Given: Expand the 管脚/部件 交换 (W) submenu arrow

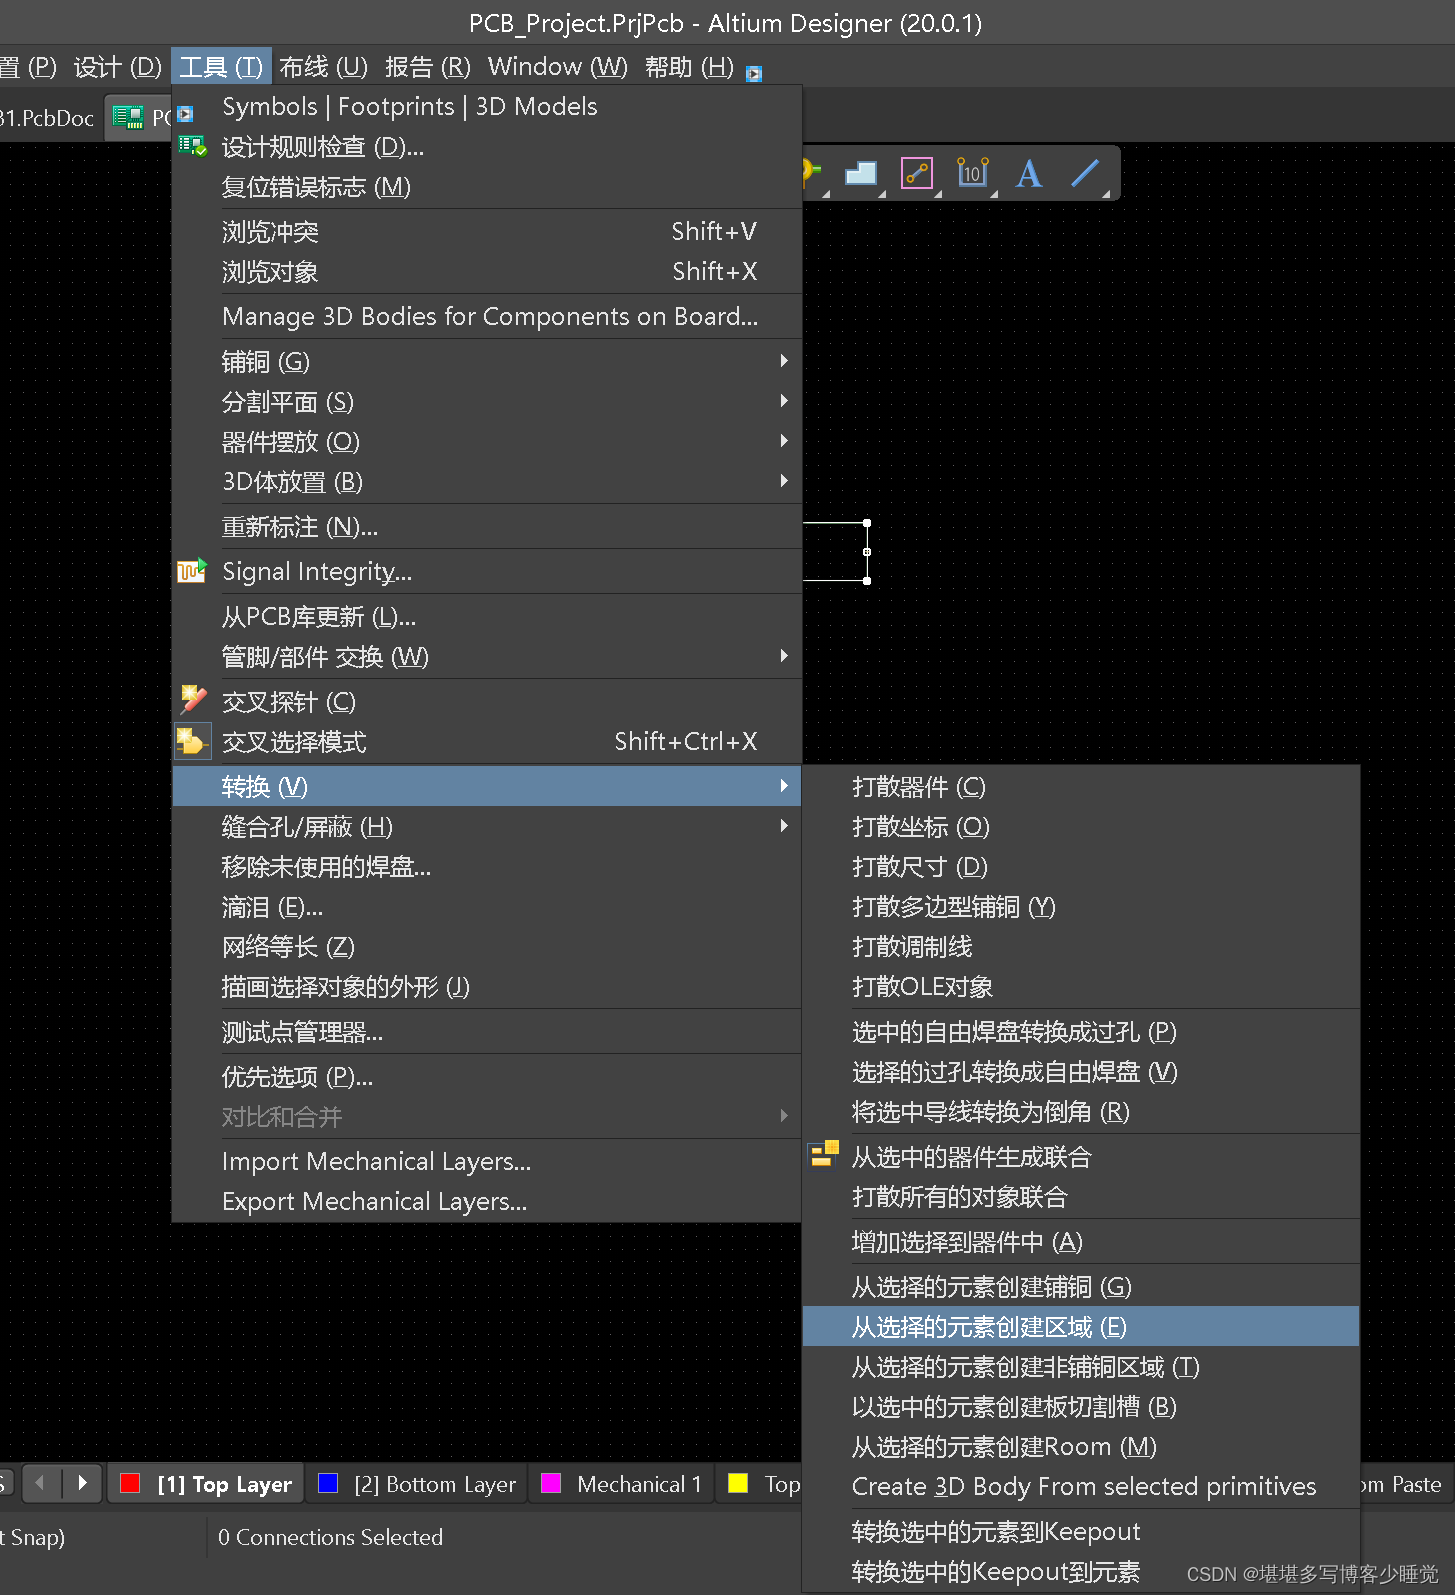Looking at the screenshot, I should tap(785, 656).
